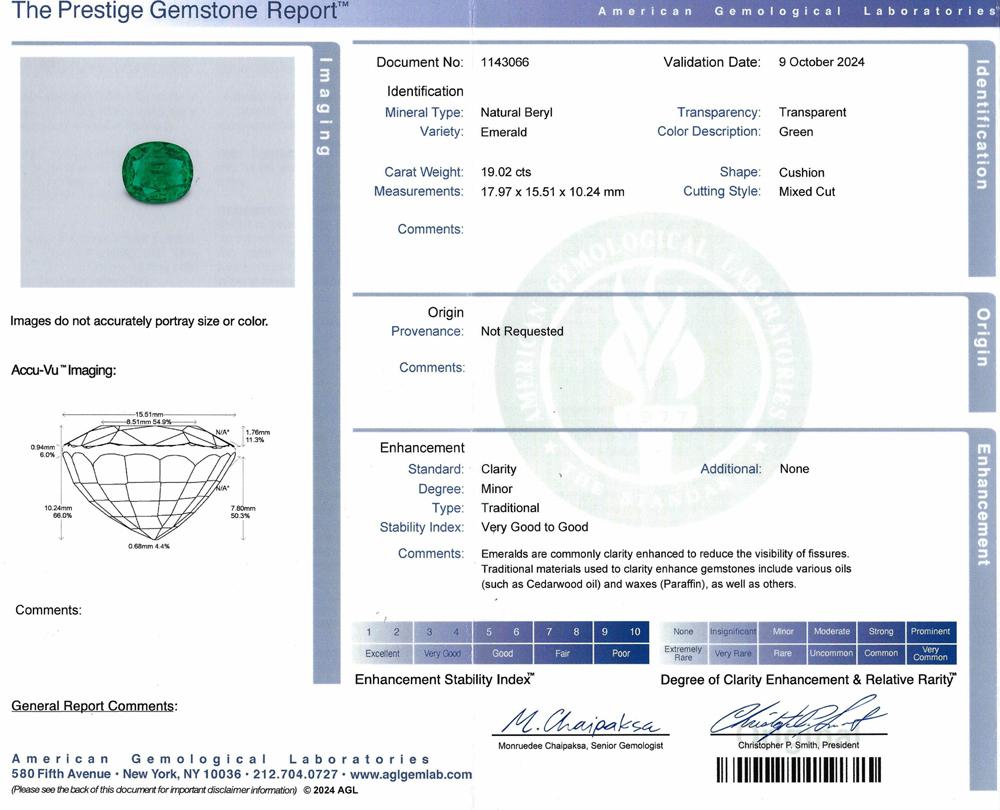The image size is (1000, 810).
Task: Click the Monruedee Chaipaksa, Senior Gemologist caption
Action: (580, 746)
